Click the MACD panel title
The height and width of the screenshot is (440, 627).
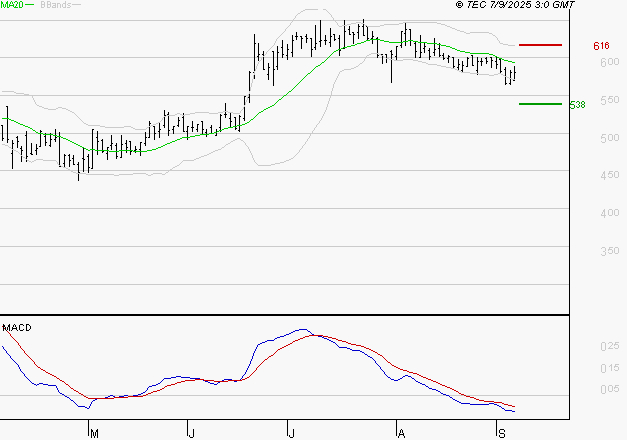pyautogui.click(x=17, y=328)
